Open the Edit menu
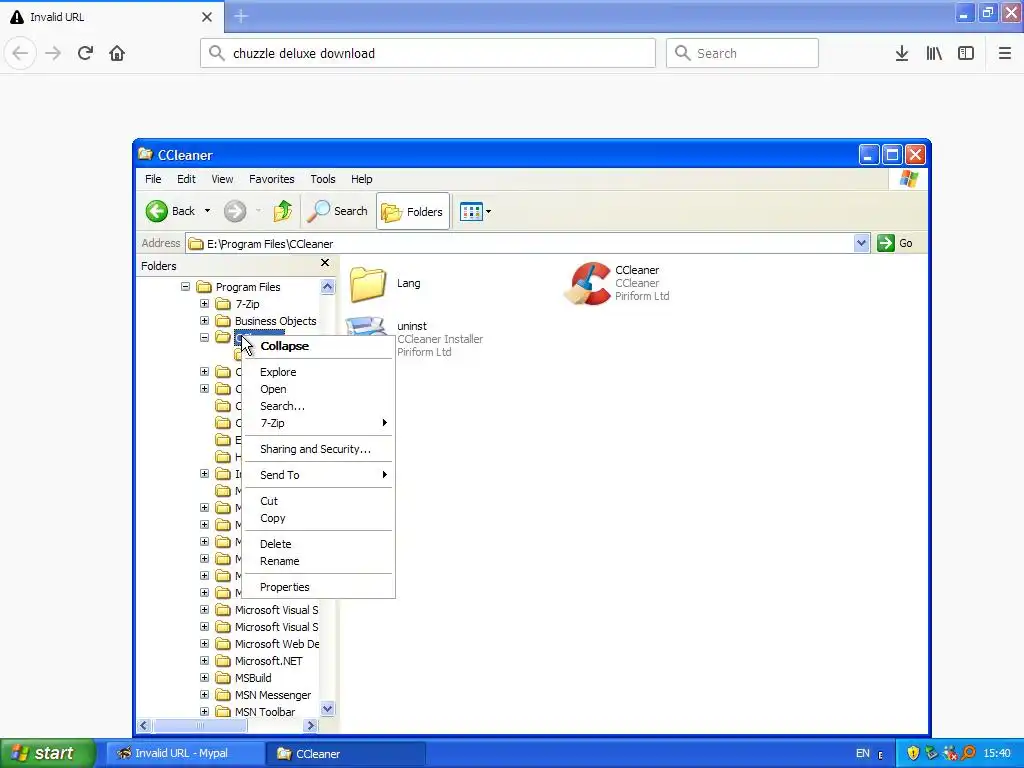Viewport: 1024px width, 768px height. 186,179
